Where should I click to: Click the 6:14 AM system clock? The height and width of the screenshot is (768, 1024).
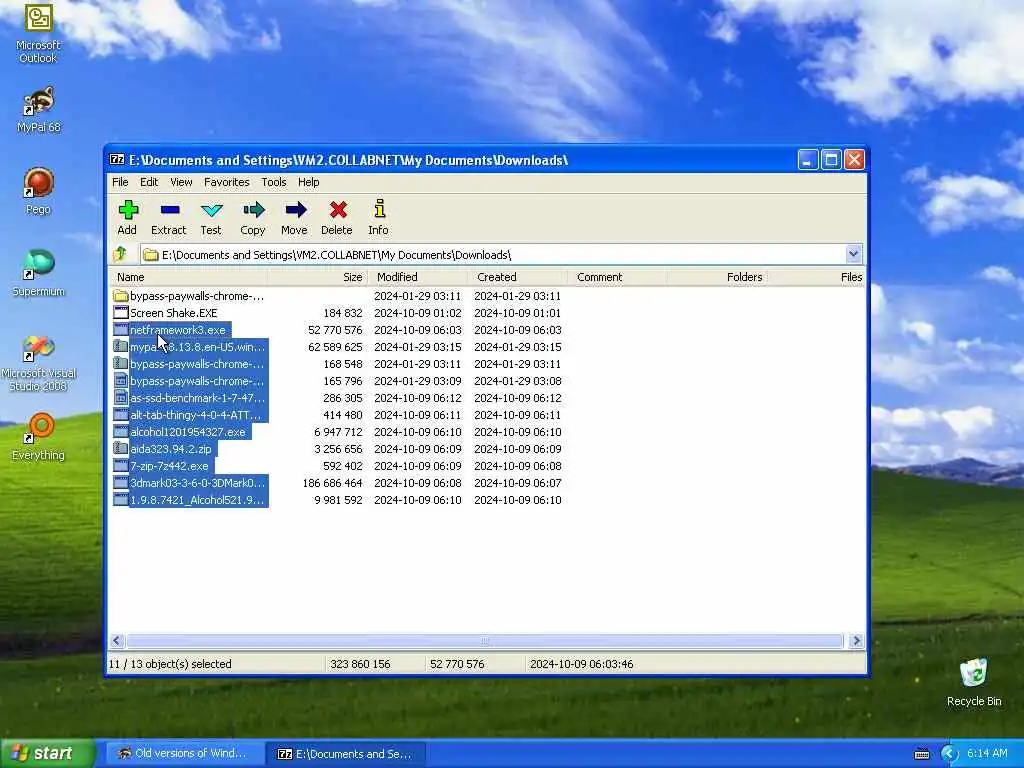(987, 754)
